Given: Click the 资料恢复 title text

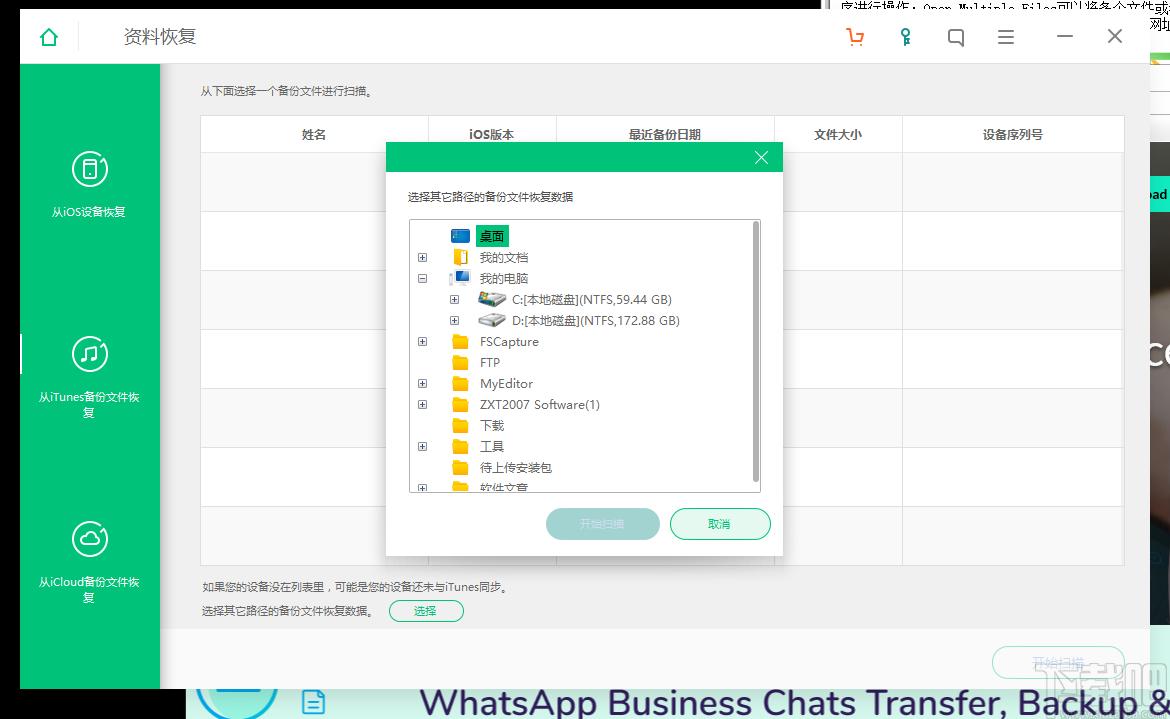Looking at the screenshot, I should tap(160, 37).
